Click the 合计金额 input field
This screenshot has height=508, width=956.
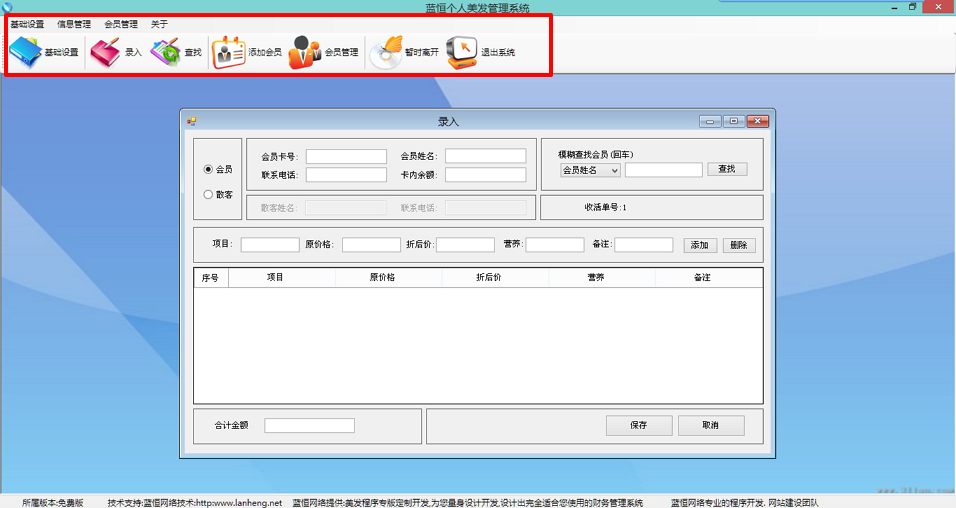tap(310, 425)
